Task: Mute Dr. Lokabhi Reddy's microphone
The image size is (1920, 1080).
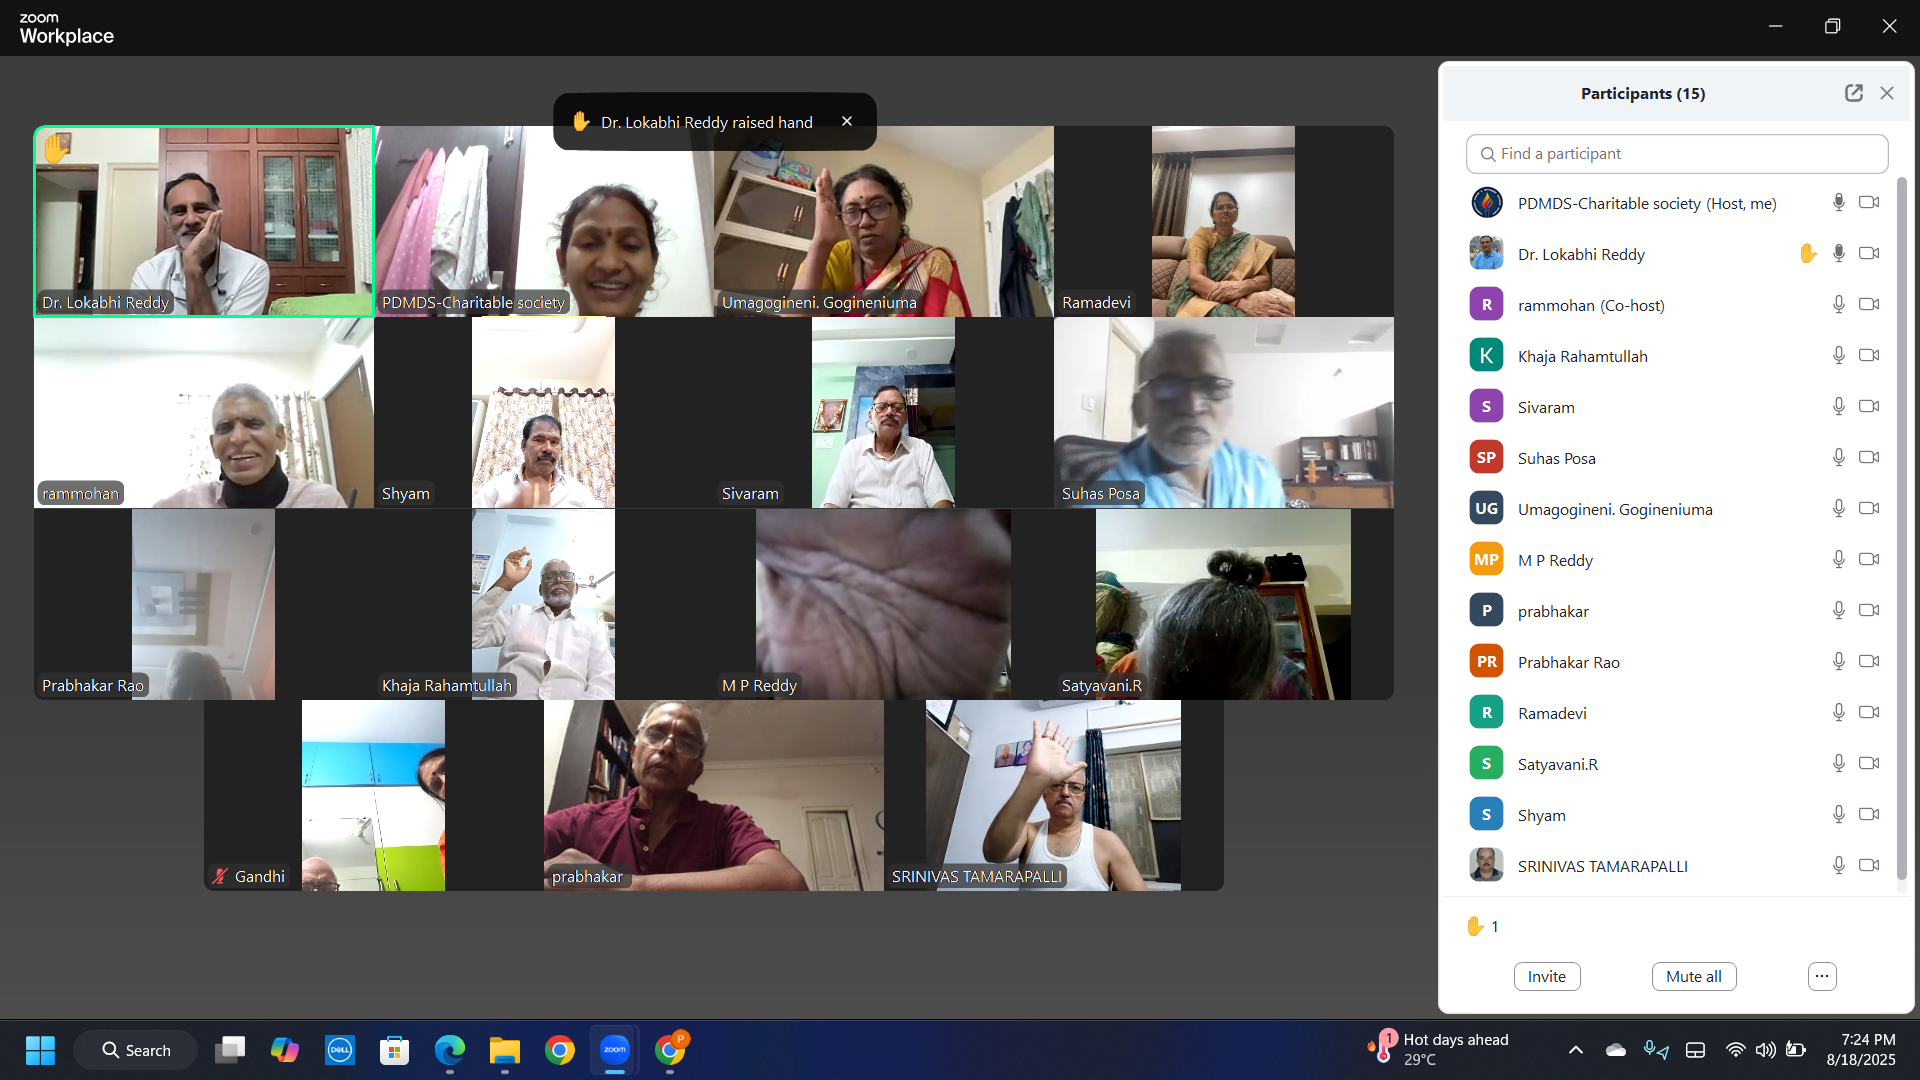Action: (x=1838, y=254)
